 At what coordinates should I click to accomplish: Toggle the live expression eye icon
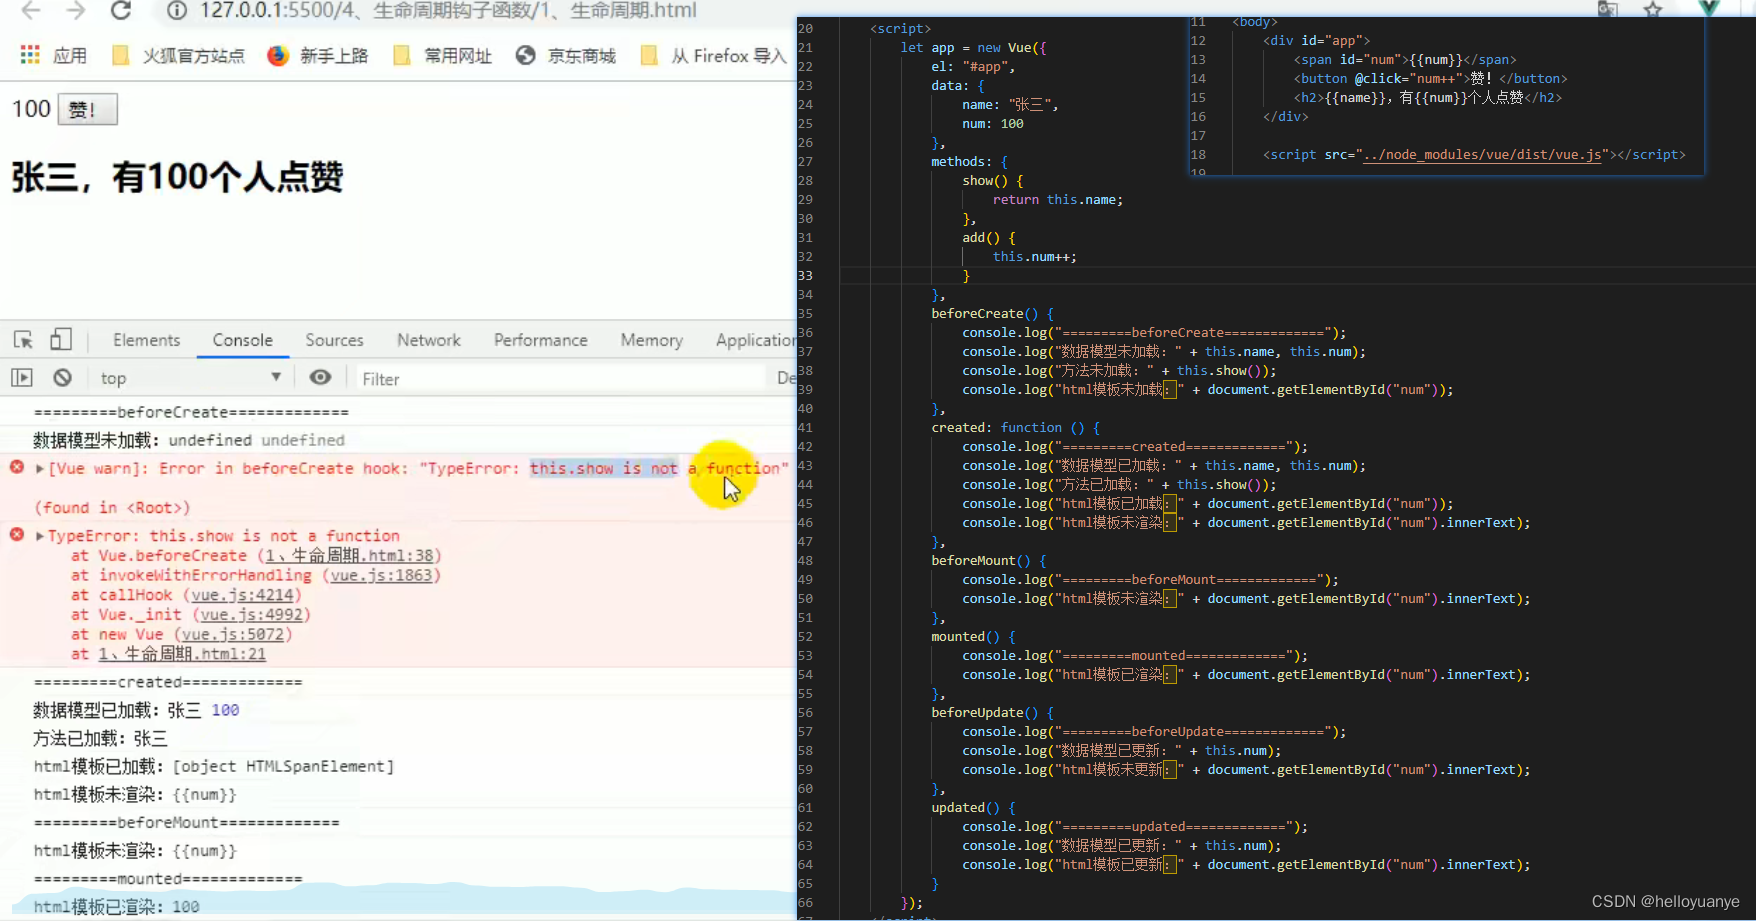click(320, 377)
